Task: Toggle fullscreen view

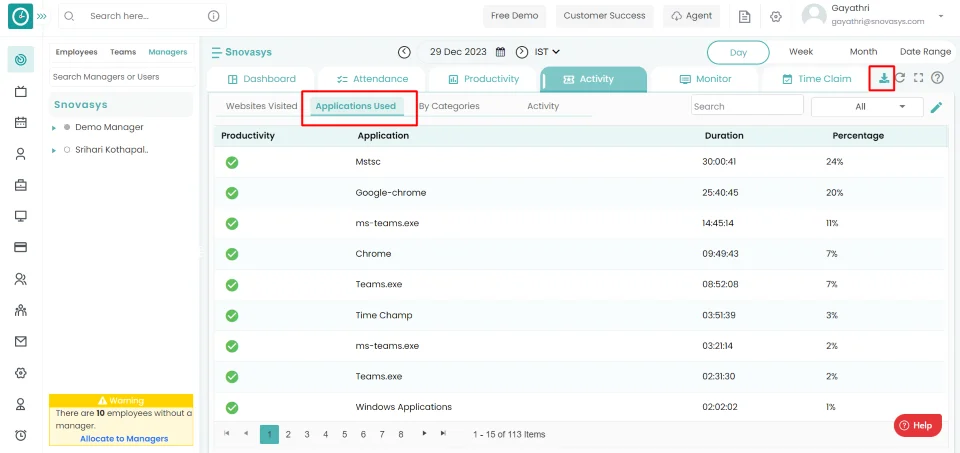Action: coord(918,78)
